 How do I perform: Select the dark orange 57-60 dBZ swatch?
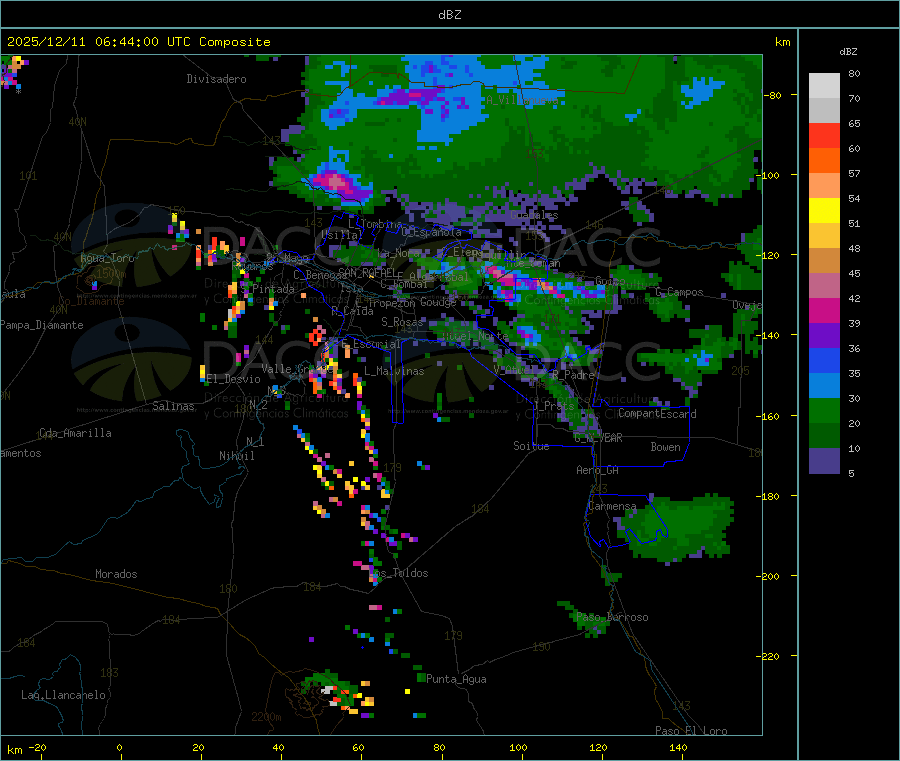click(824, 161)
